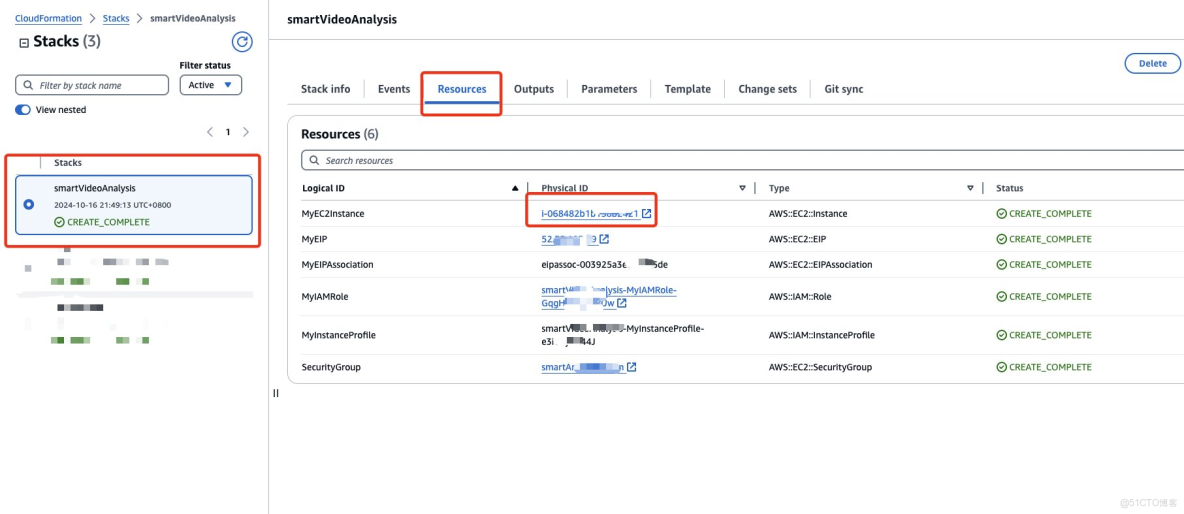Go to next stacks page arrow

tap(246, 132)
